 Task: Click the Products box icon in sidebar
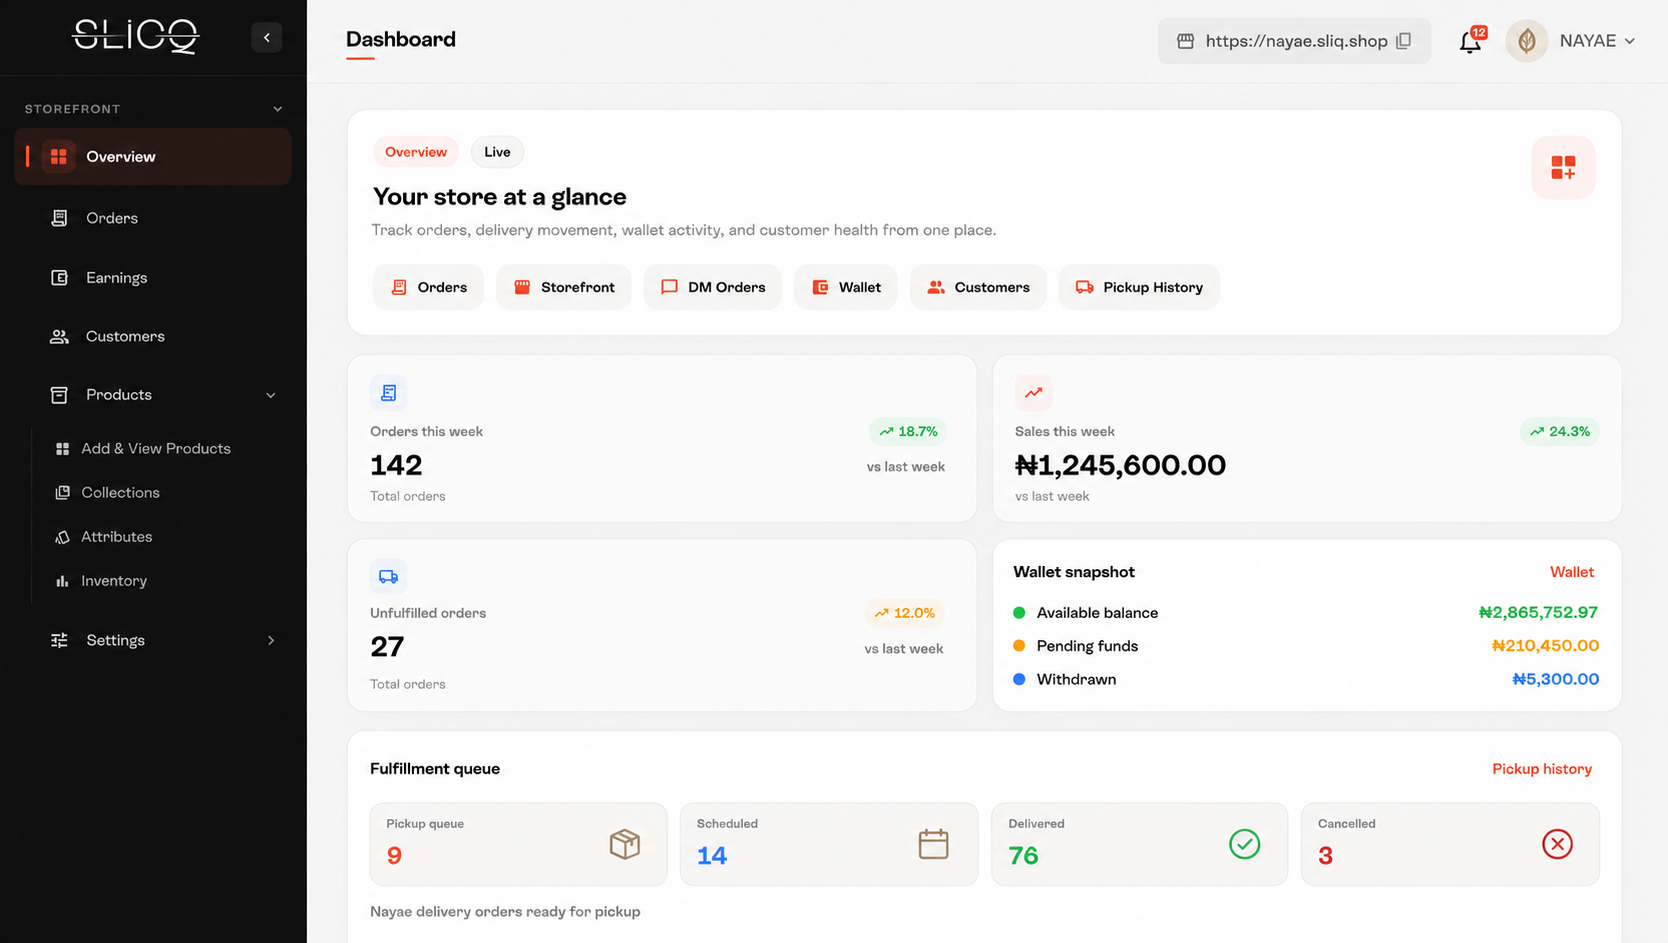tap(59, 395)
